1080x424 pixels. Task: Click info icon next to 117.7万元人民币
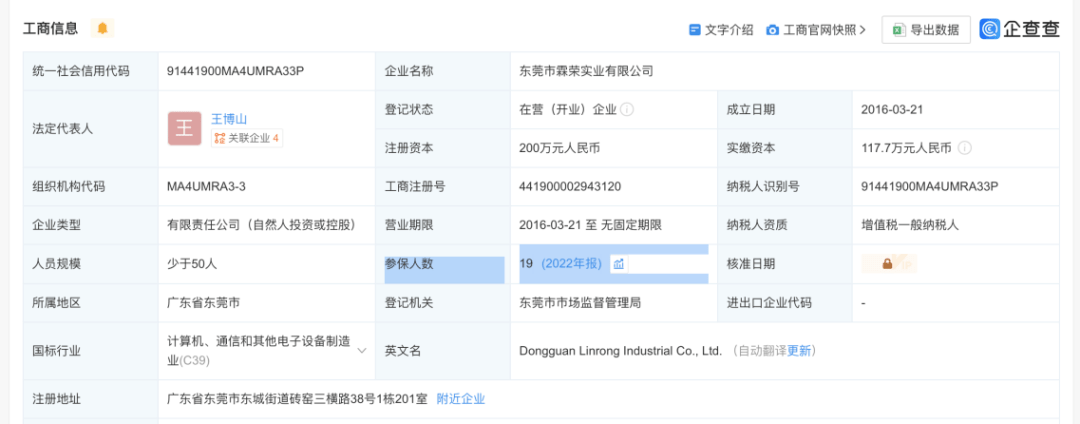(x=964, y=148)
